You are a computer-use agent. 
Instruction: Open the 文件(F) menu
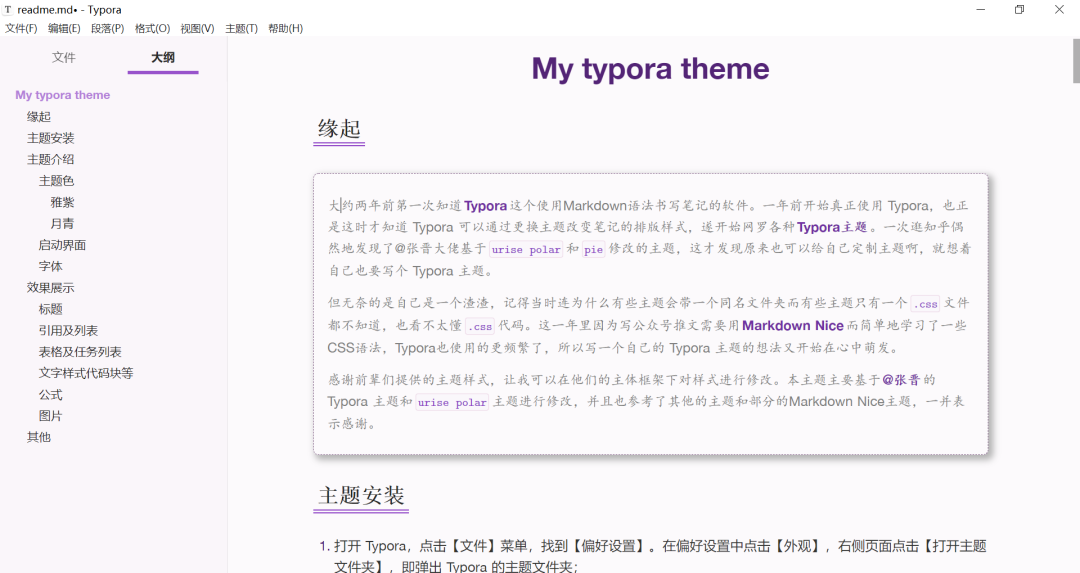pyautogui.click(x=21, y=28)
